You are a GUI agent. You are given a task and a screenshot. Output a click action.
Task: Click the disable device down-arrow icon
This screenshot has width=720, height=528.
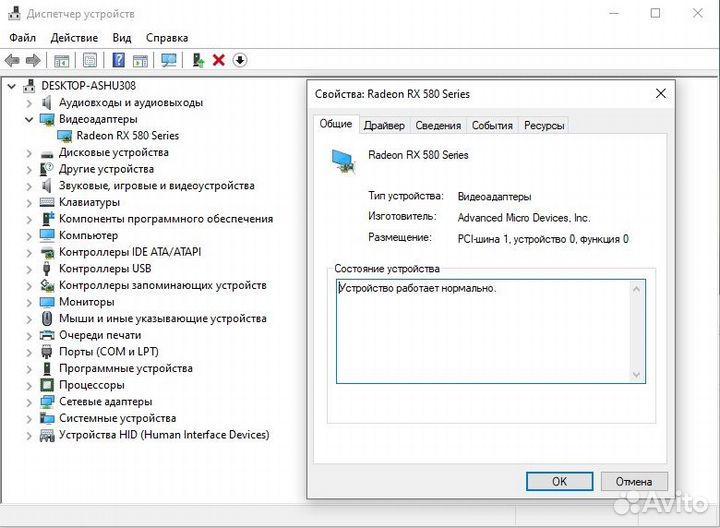(240, 60)
